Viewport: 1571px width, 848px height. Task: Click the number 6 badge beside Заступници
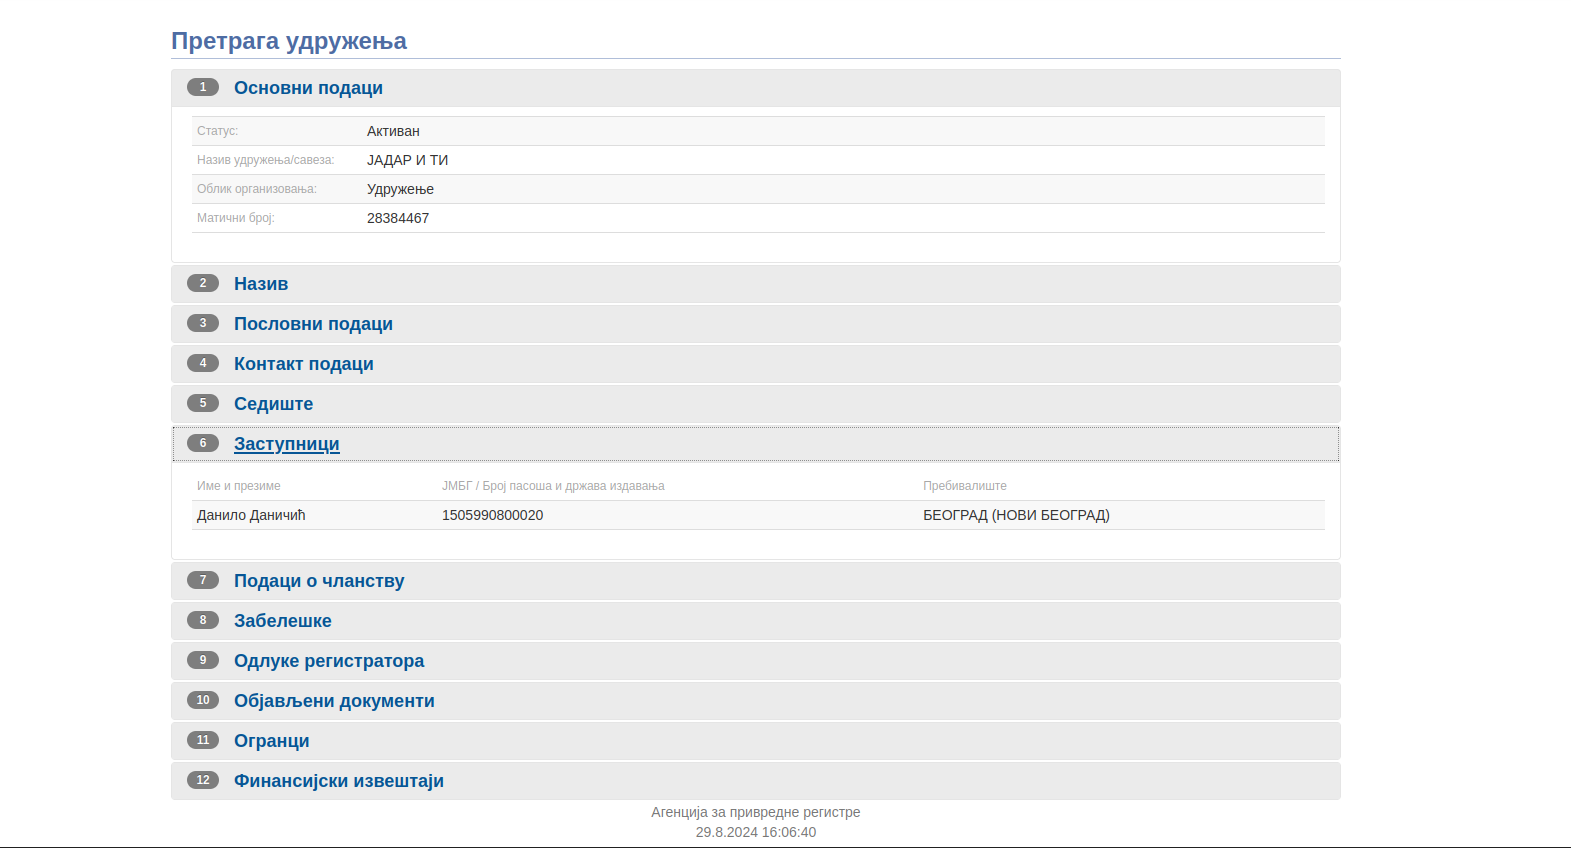[x=203, y=443]
